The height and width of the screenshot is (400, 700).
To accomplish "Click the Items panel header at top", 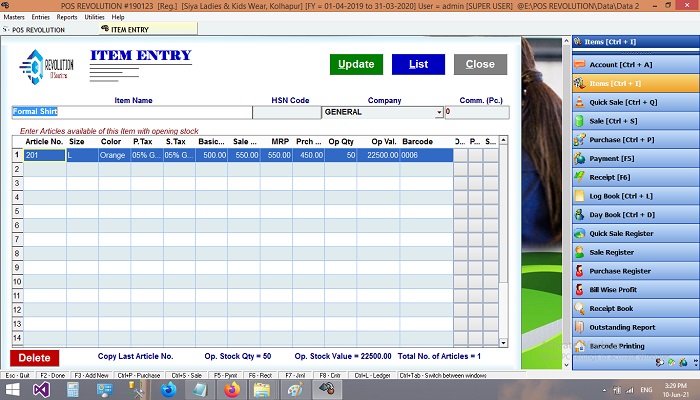I will 636,42.
